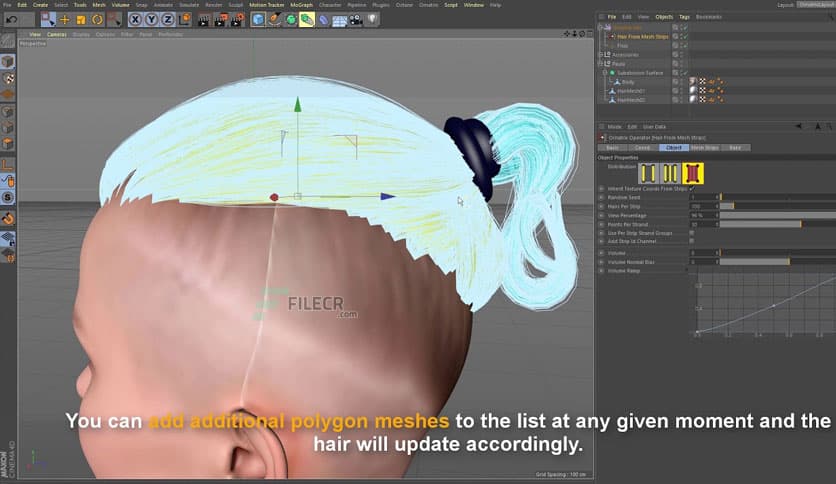
Task: Click the Spline Pen icon
Action: coord(274,20)
